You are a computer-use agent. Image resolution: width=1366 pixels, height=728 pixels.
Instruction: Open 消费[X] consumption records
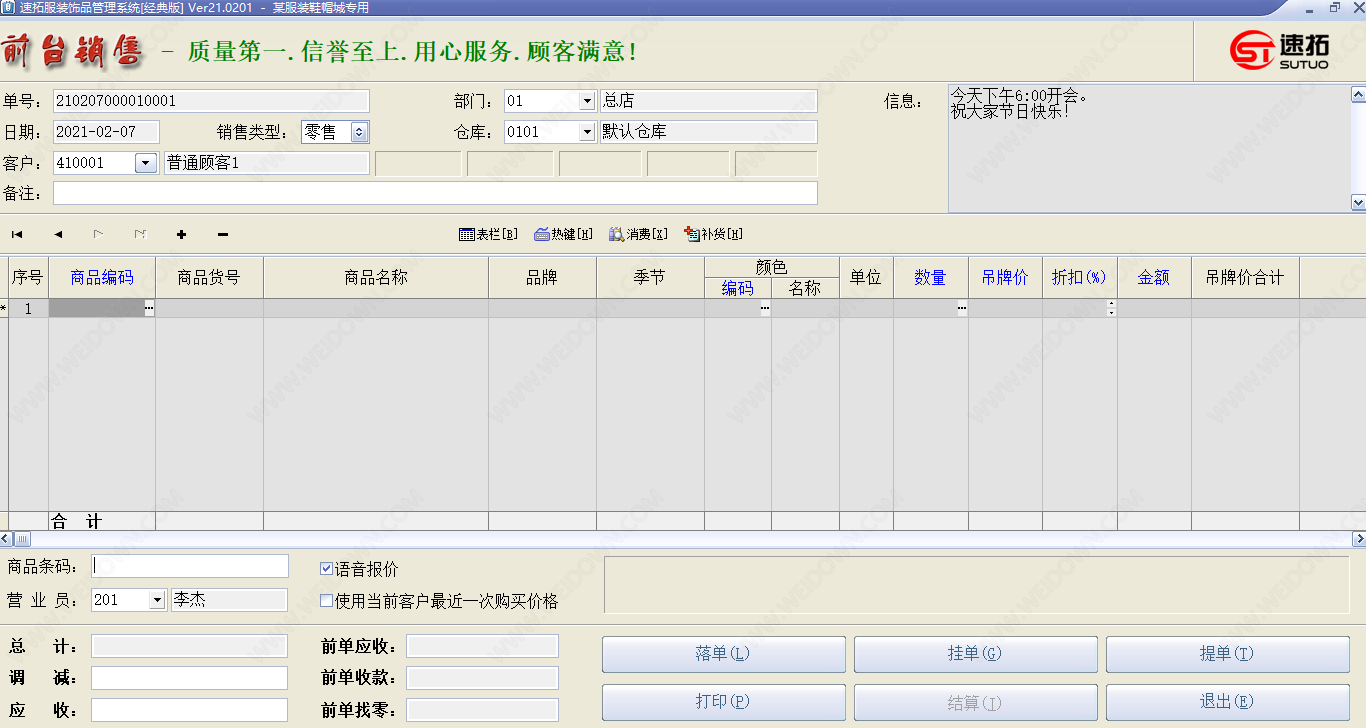(x=638, y=235)
